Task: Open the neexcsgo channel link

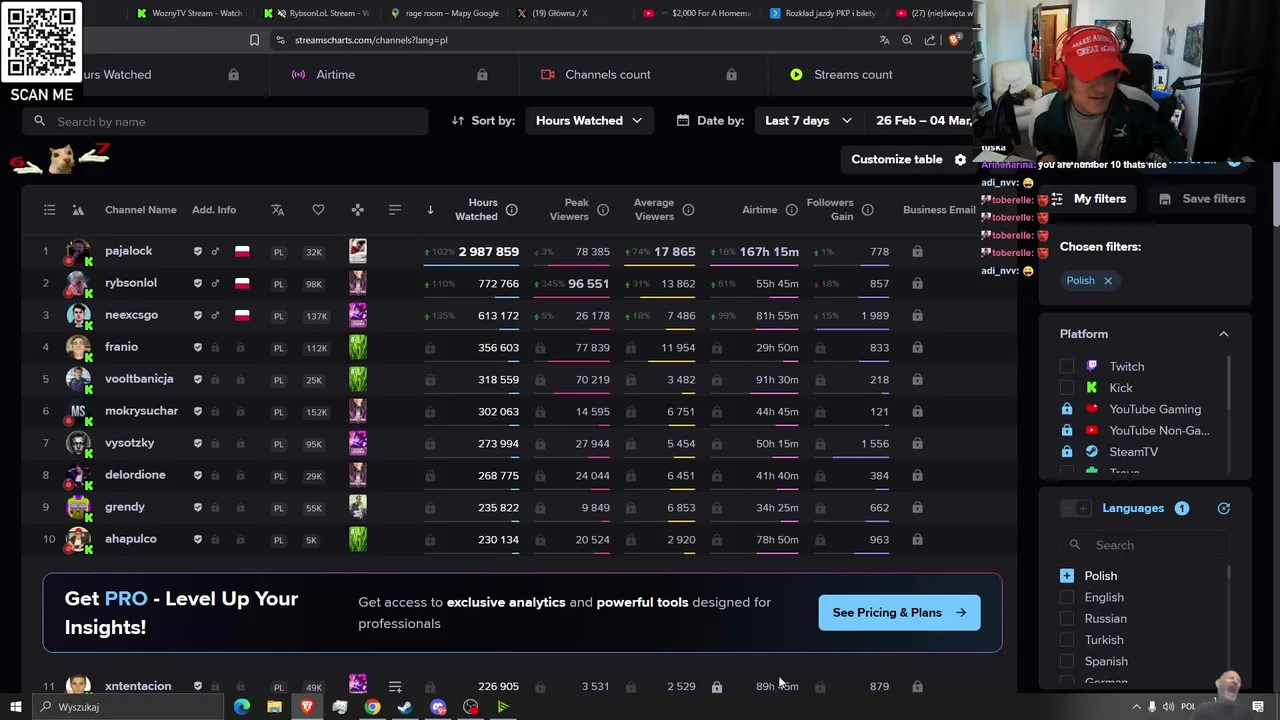Action: 131,315
